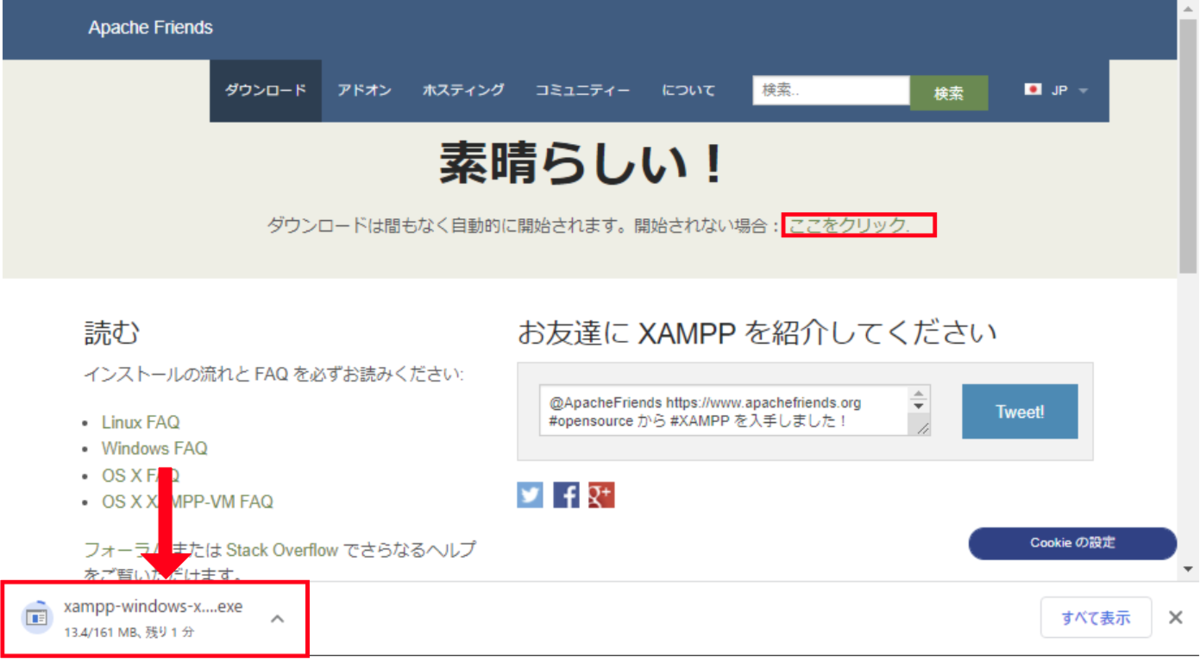The image size is (1200, 663).
Task: Close the downloads bar with X
Action: point(1176,617)
